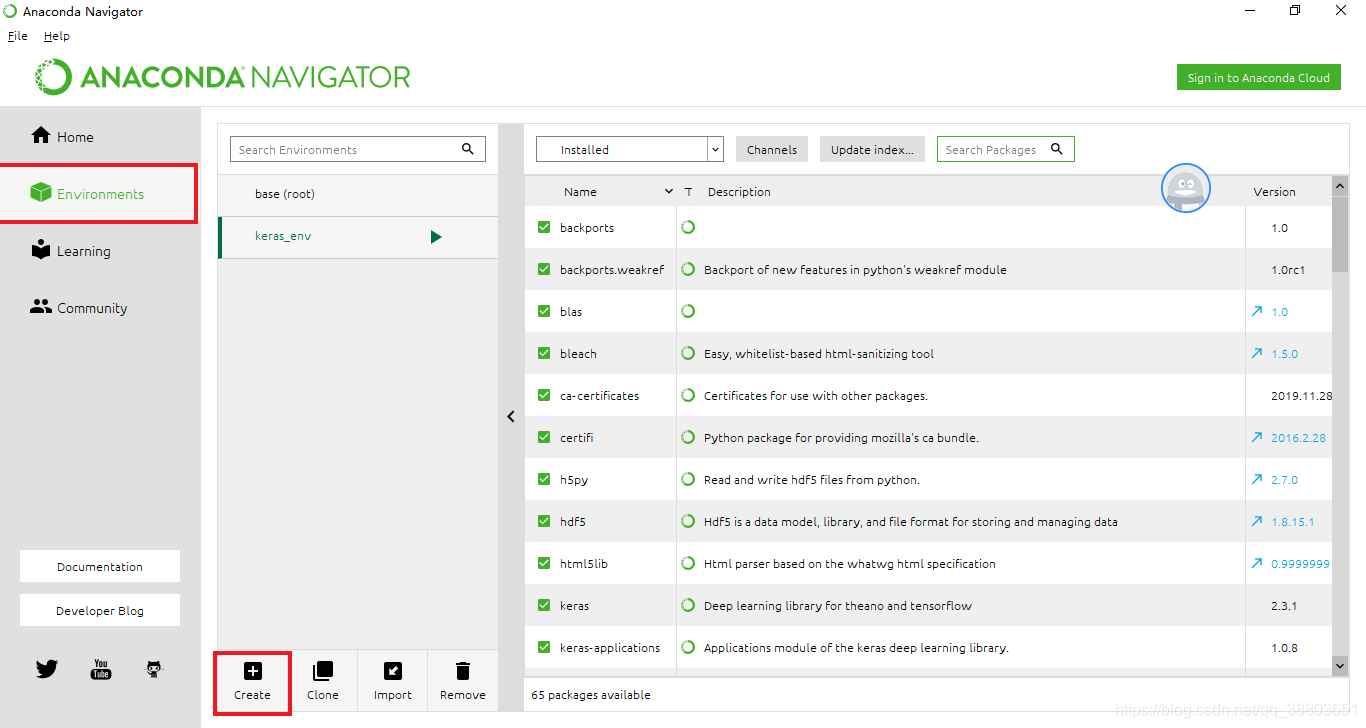Click the keras-applications package checkbox
This screenshot has height=728, width=1366.
[x=544, y=647]
